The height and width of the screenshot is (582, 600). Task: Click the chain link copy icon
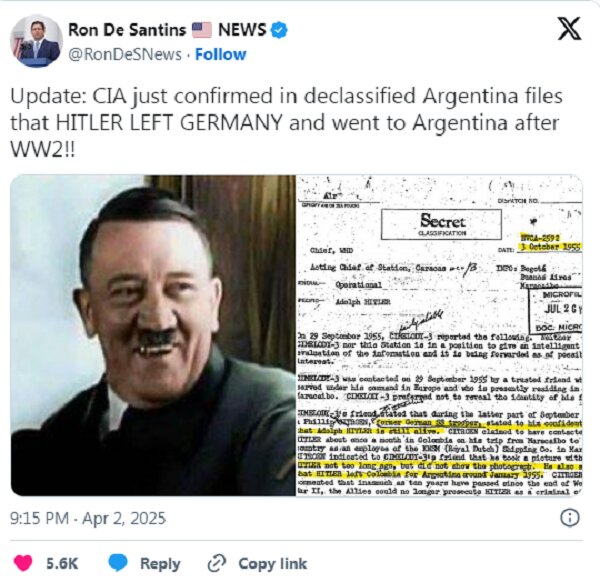coord(217,563)
